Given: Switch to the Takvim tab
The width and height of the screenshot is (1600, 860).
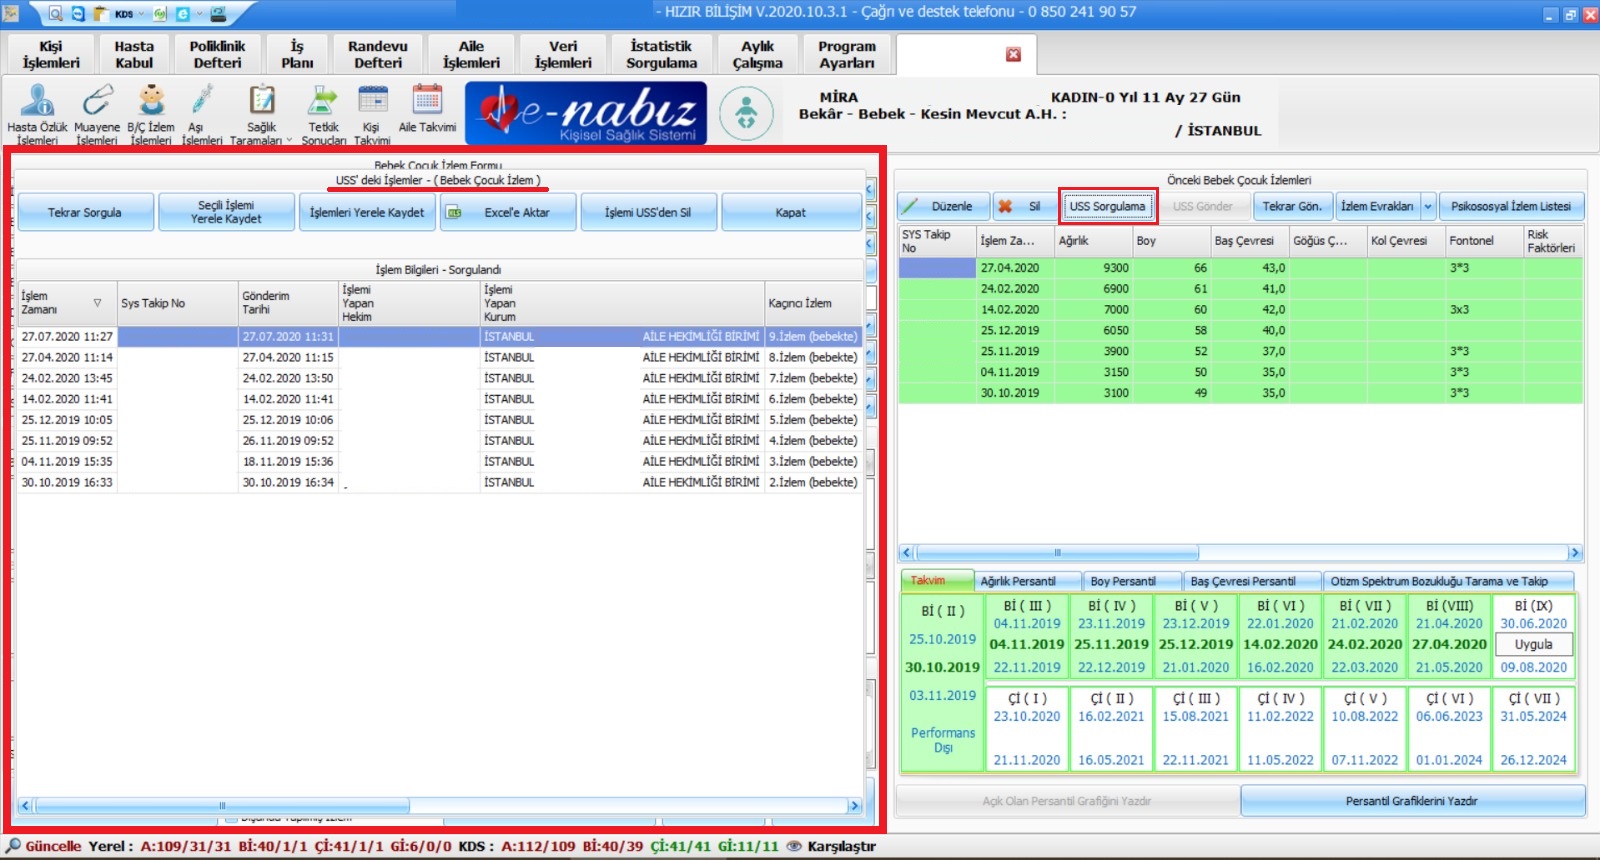Looking at the screenshot, I should tap(936, 581).
